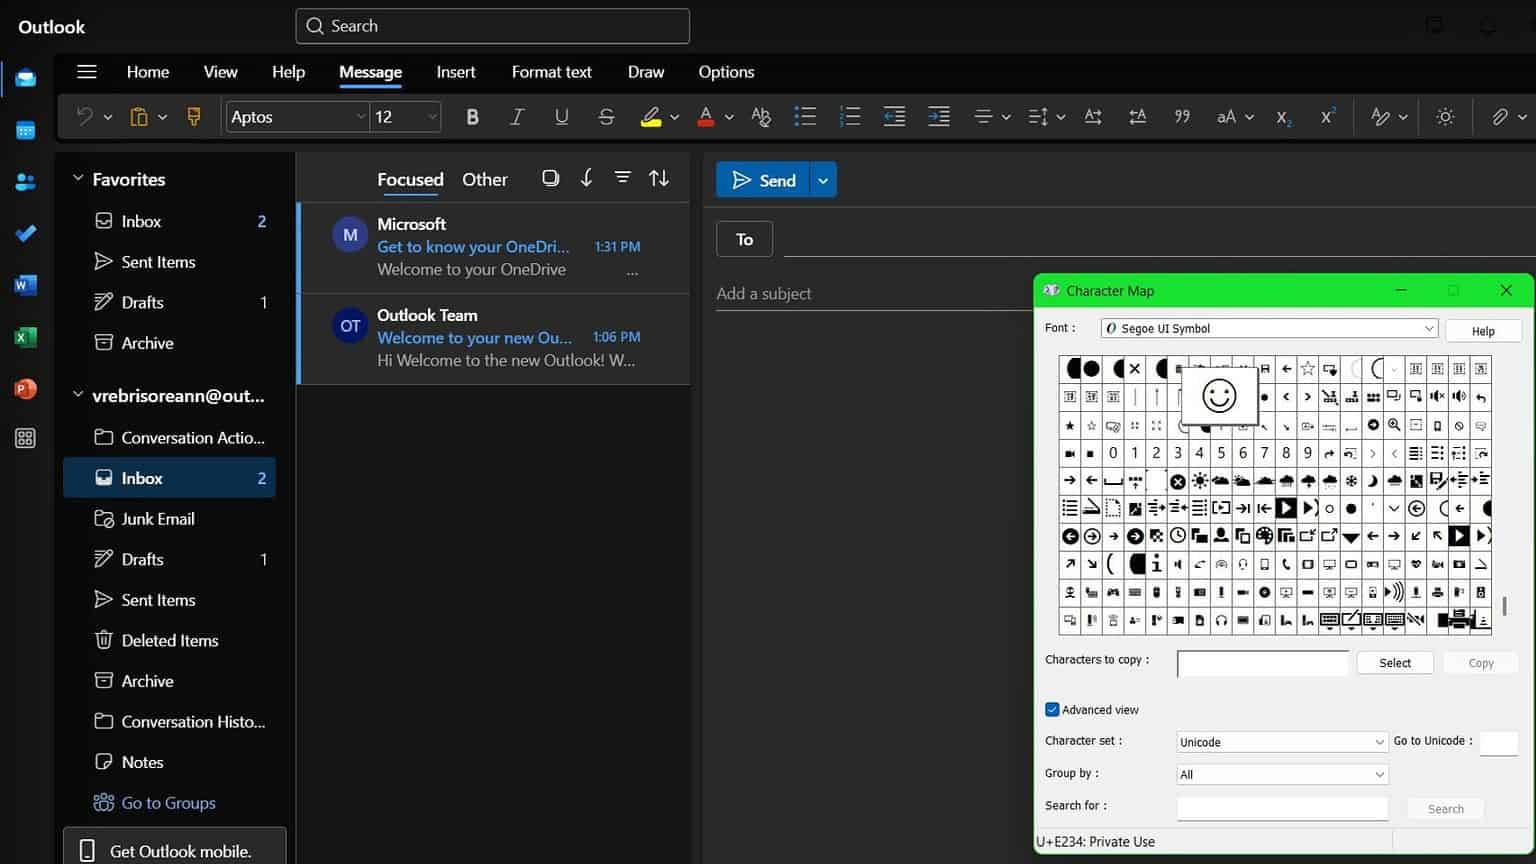Apply italic formatting
Viewport: 1536px width, 864px height.
point(517,117)
